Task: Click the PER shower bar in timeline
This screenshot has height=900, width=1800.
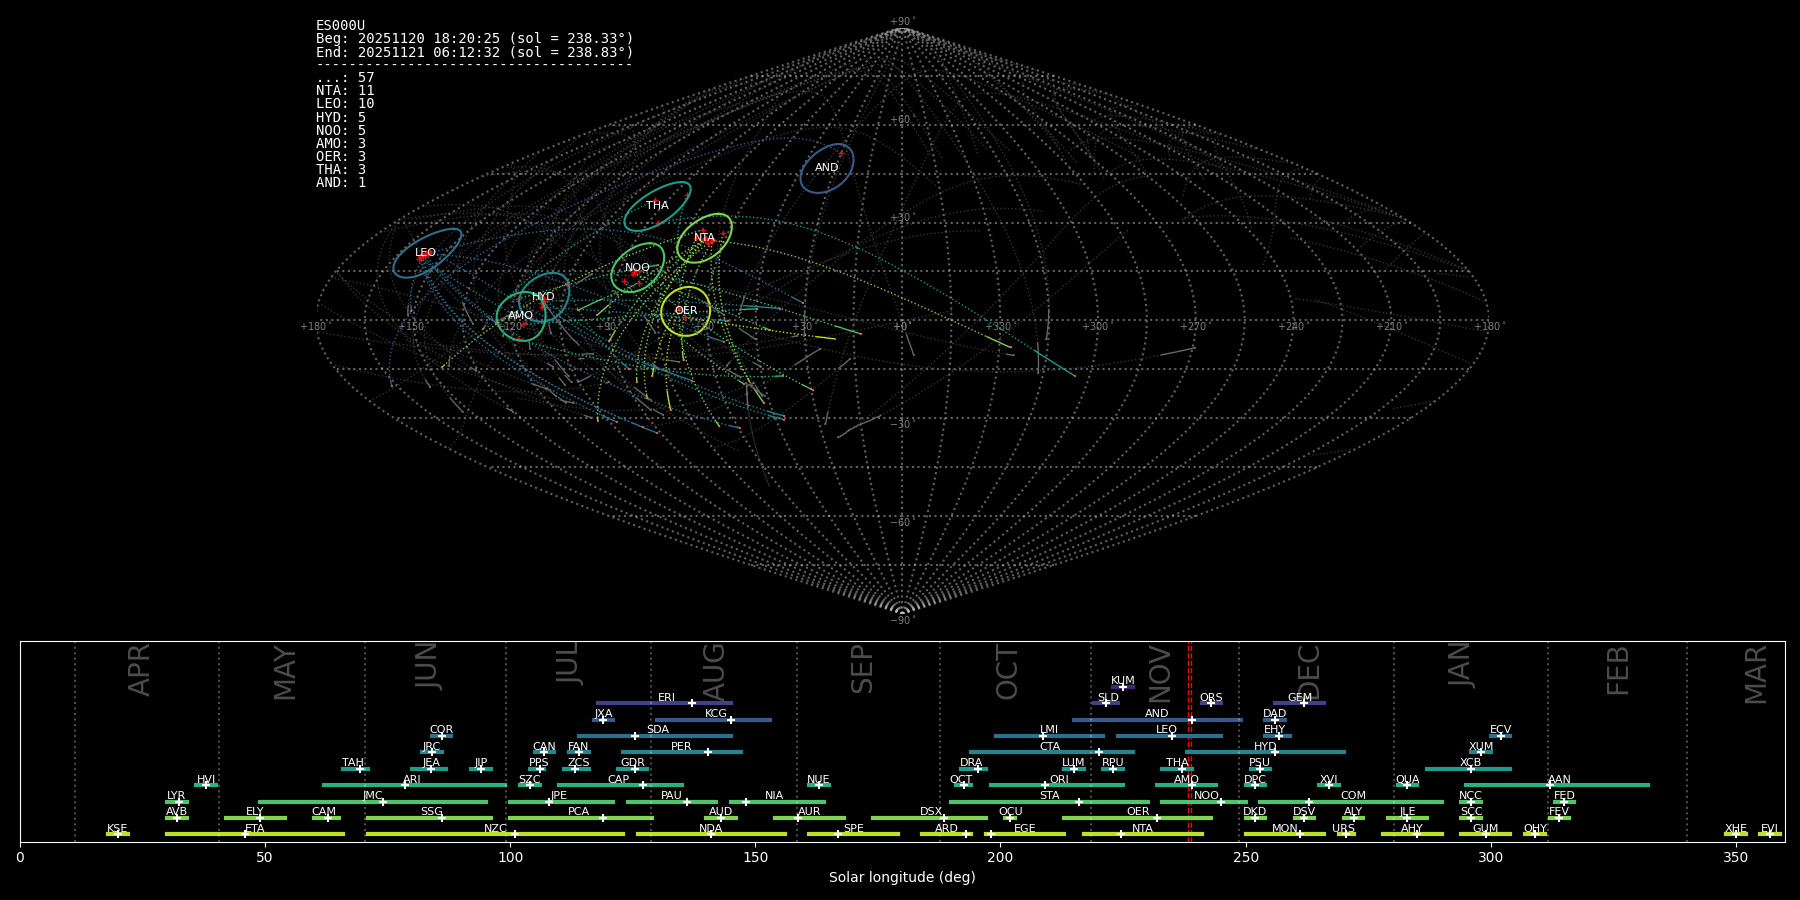Action: (x=682, y=752)
